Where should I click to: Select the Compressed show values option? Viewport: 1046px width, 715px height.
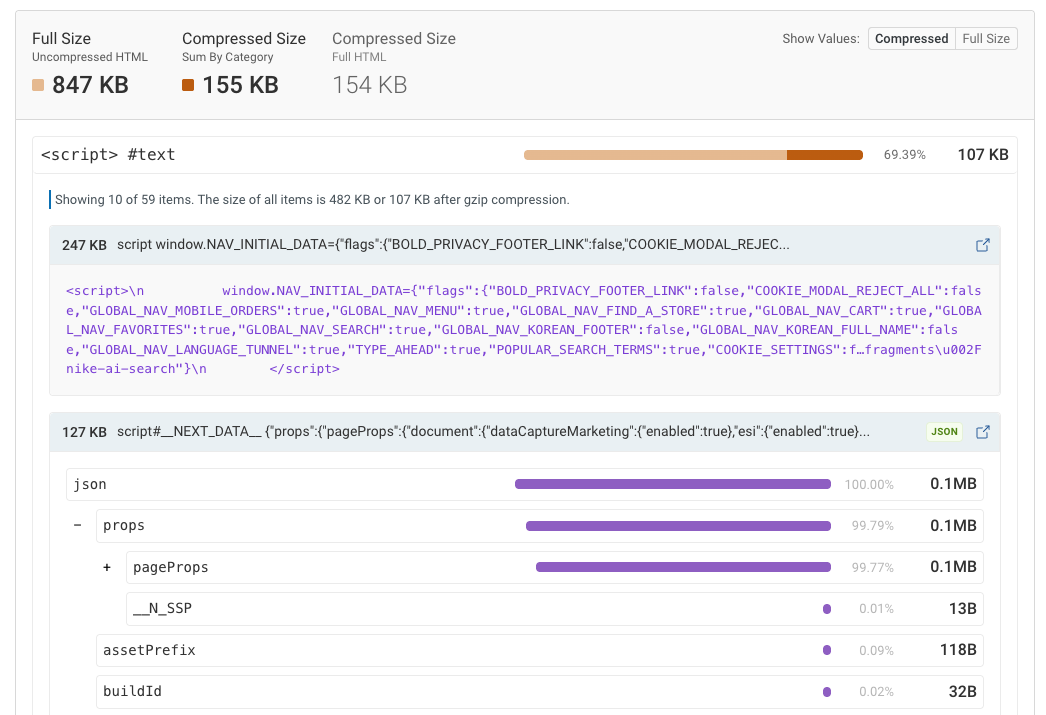(x=911, y=38)
